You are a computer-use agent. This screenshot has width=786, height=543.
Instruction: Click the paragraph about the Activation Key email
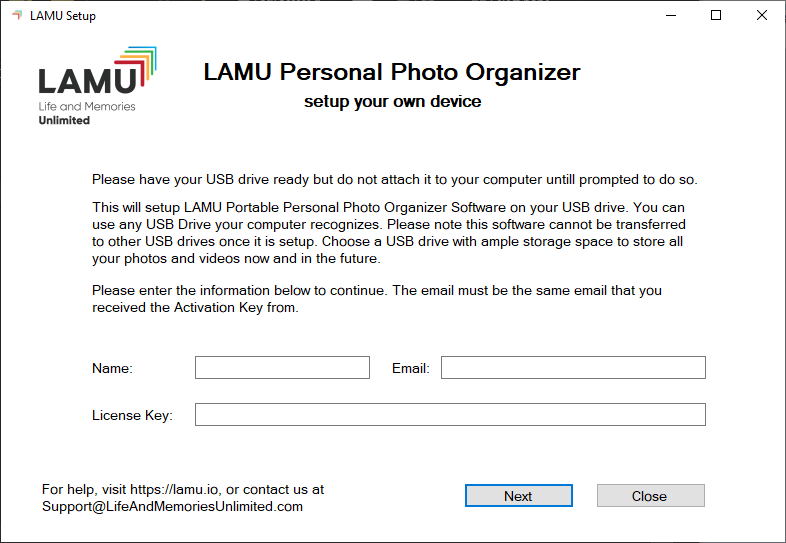point(376,299)
